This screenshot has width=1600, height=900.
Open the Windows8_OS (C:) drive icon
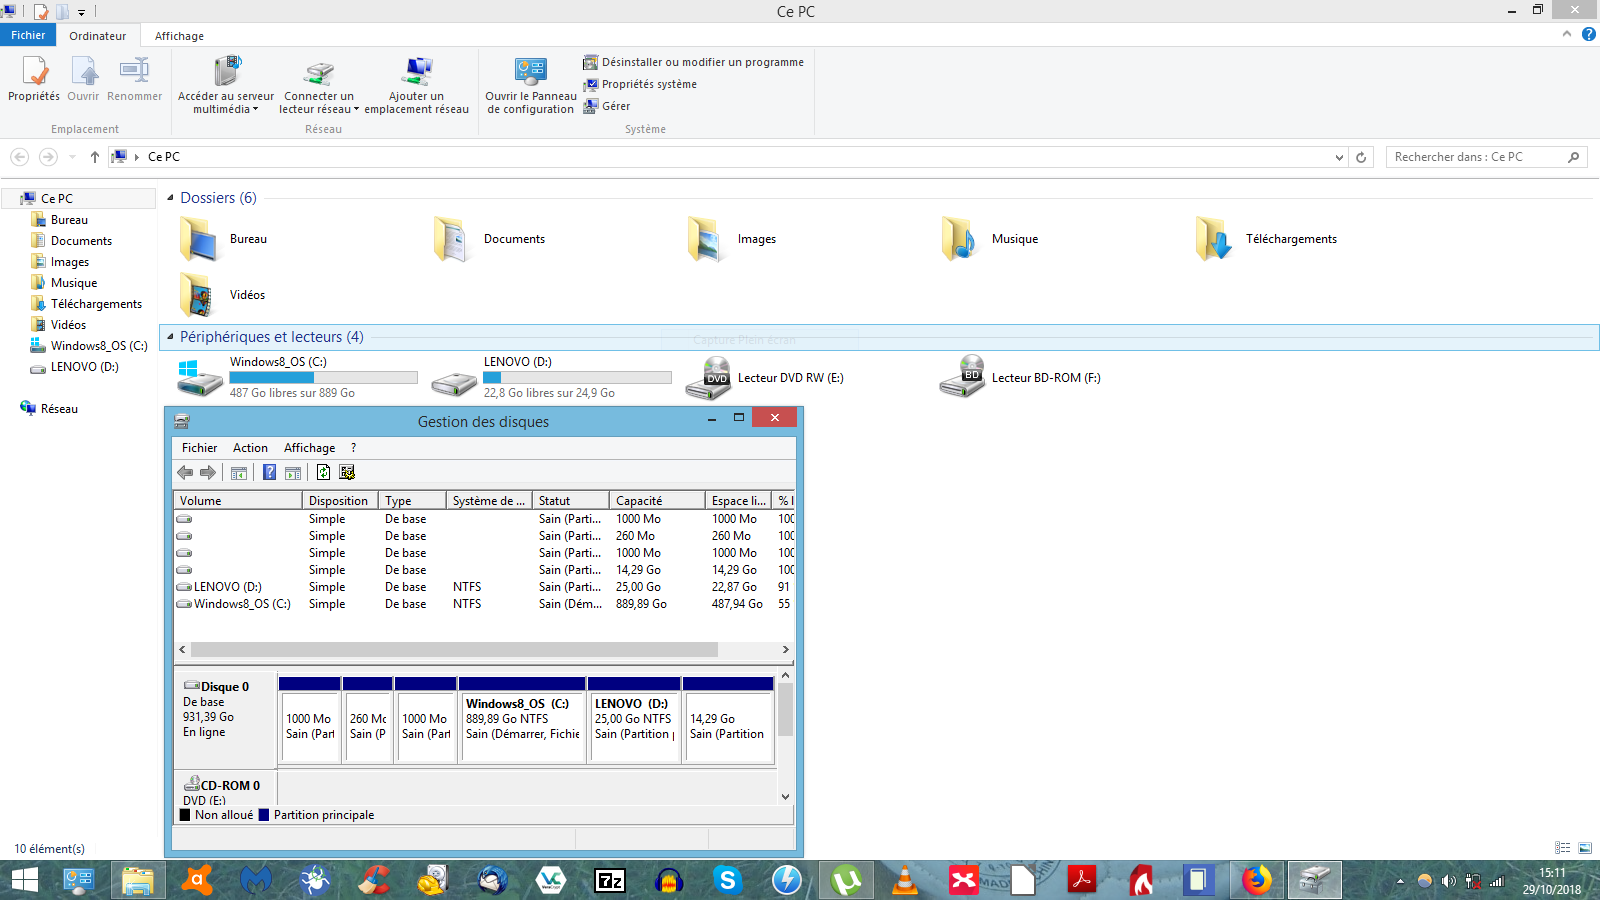click(199, 378)
